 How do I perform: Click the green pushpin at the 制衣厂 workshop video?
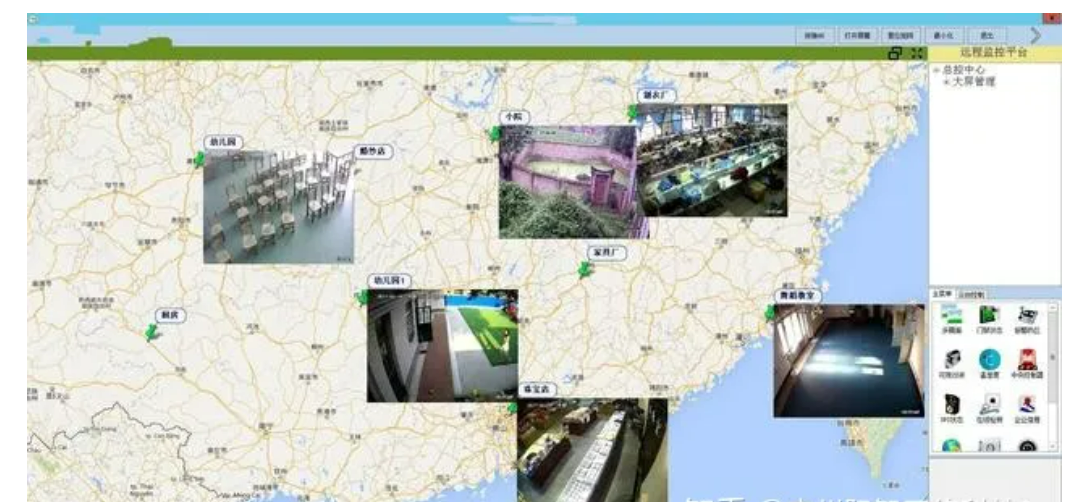tap(632, 112)
